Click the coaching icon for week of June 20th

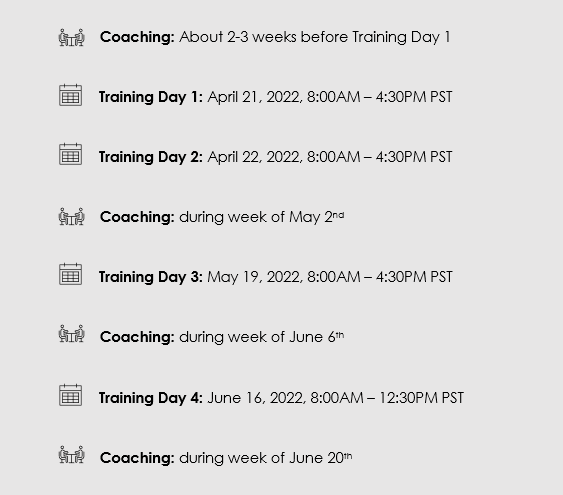71,455
